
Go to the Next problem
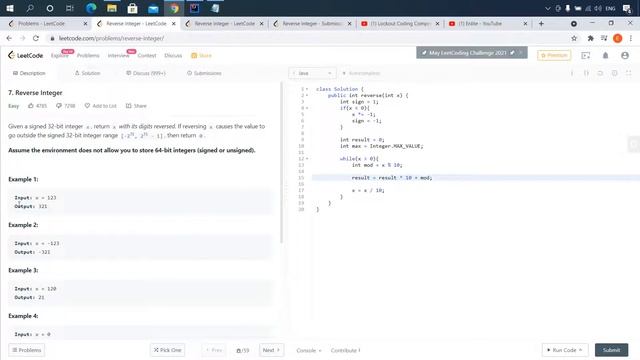(271, 350)
